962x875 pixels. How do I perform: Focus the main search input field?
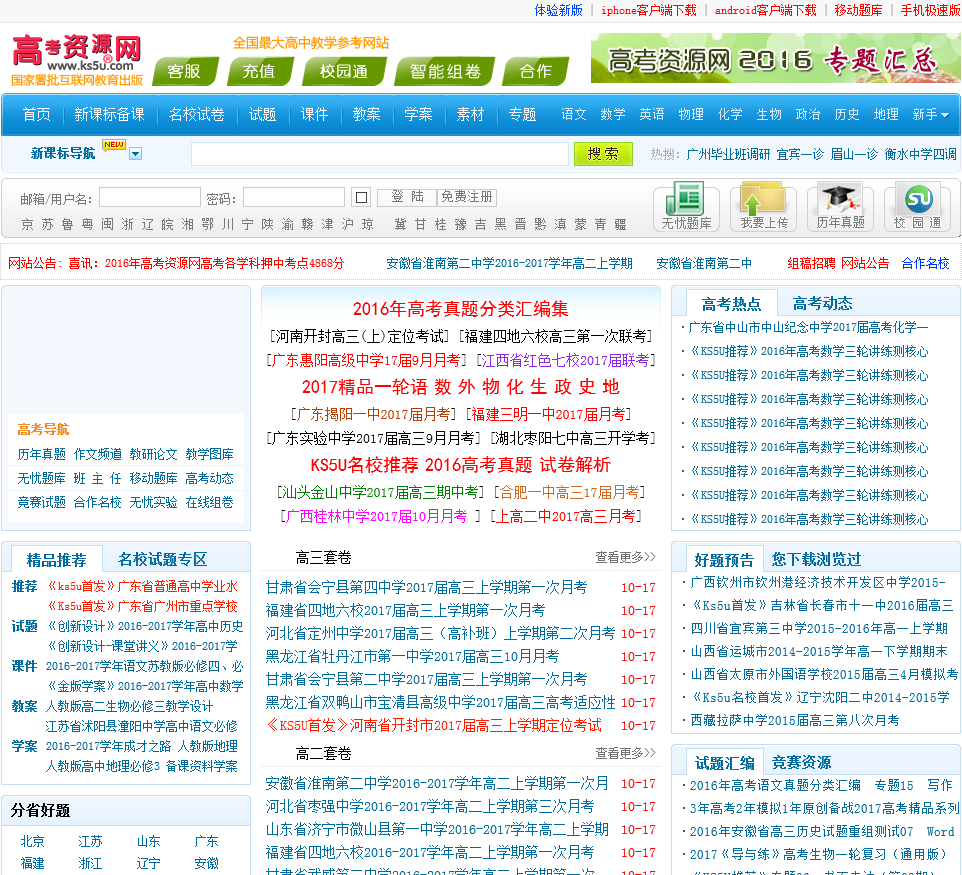[380, 154]
